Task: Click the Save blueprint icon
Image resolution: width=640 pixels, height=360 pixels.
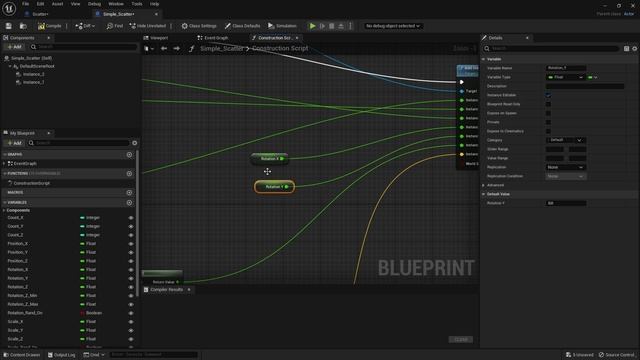Action: point(9,26)
